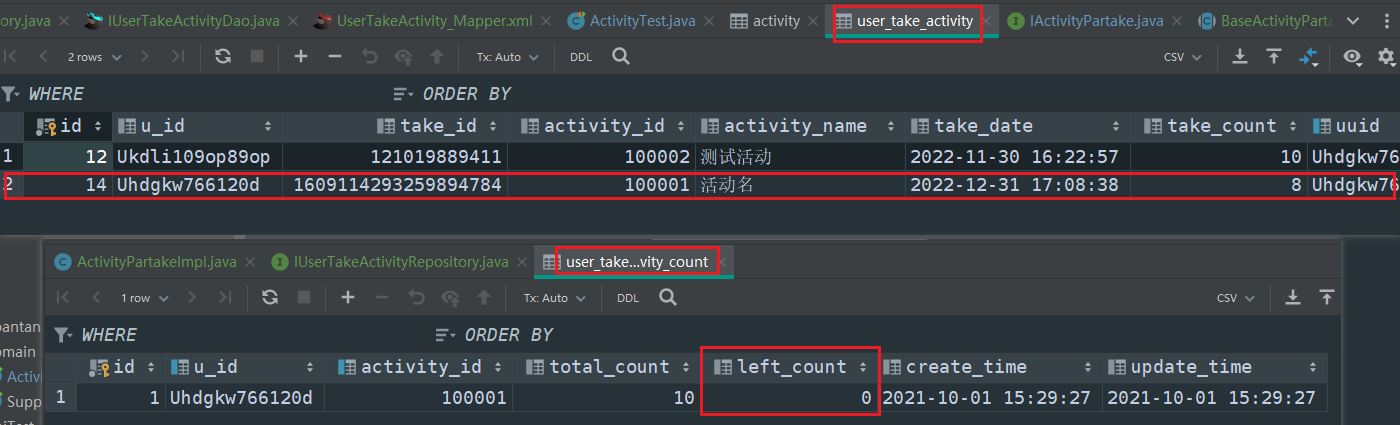
Task: Import data into user_take_activity with upload icon
Action: (x=1274, y=57)
